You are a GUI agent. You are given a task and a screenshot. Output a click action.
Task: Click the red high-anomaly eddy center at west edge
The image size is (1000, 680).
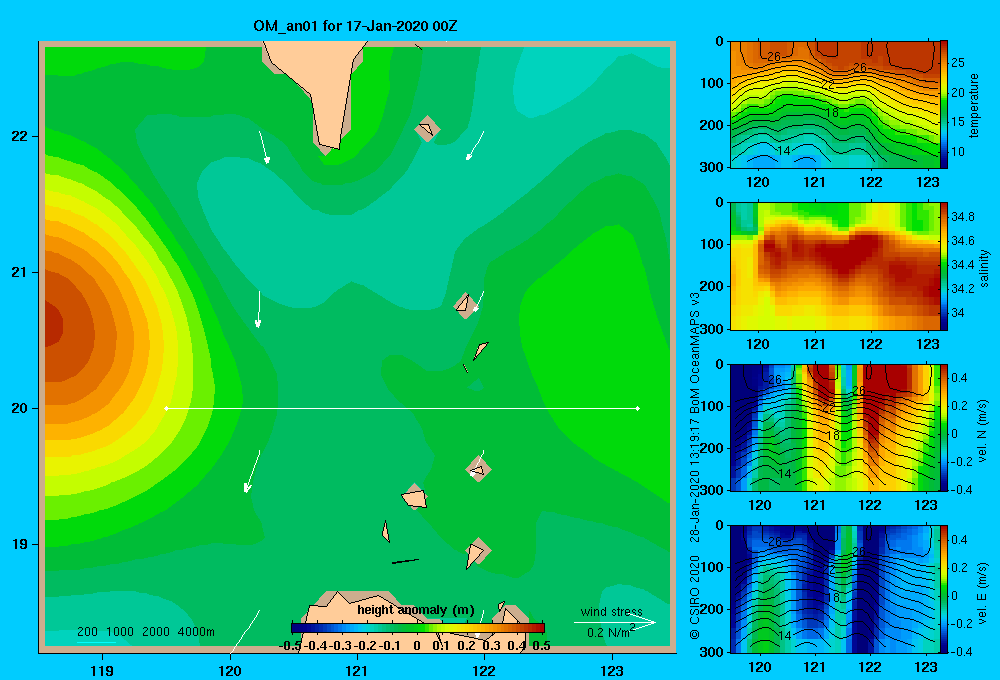(52, 325)
